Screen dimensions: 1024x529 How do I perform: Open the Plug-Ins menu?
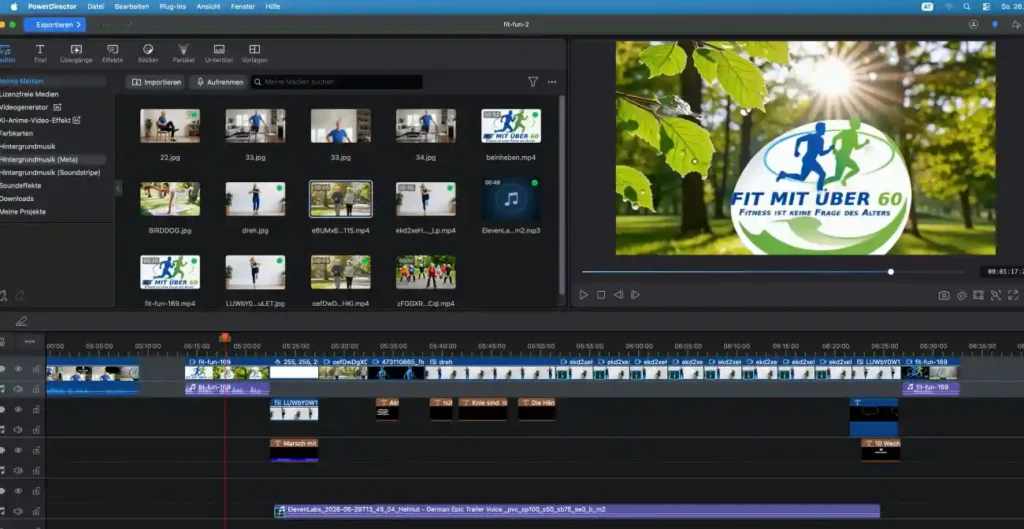pos(172,7)
